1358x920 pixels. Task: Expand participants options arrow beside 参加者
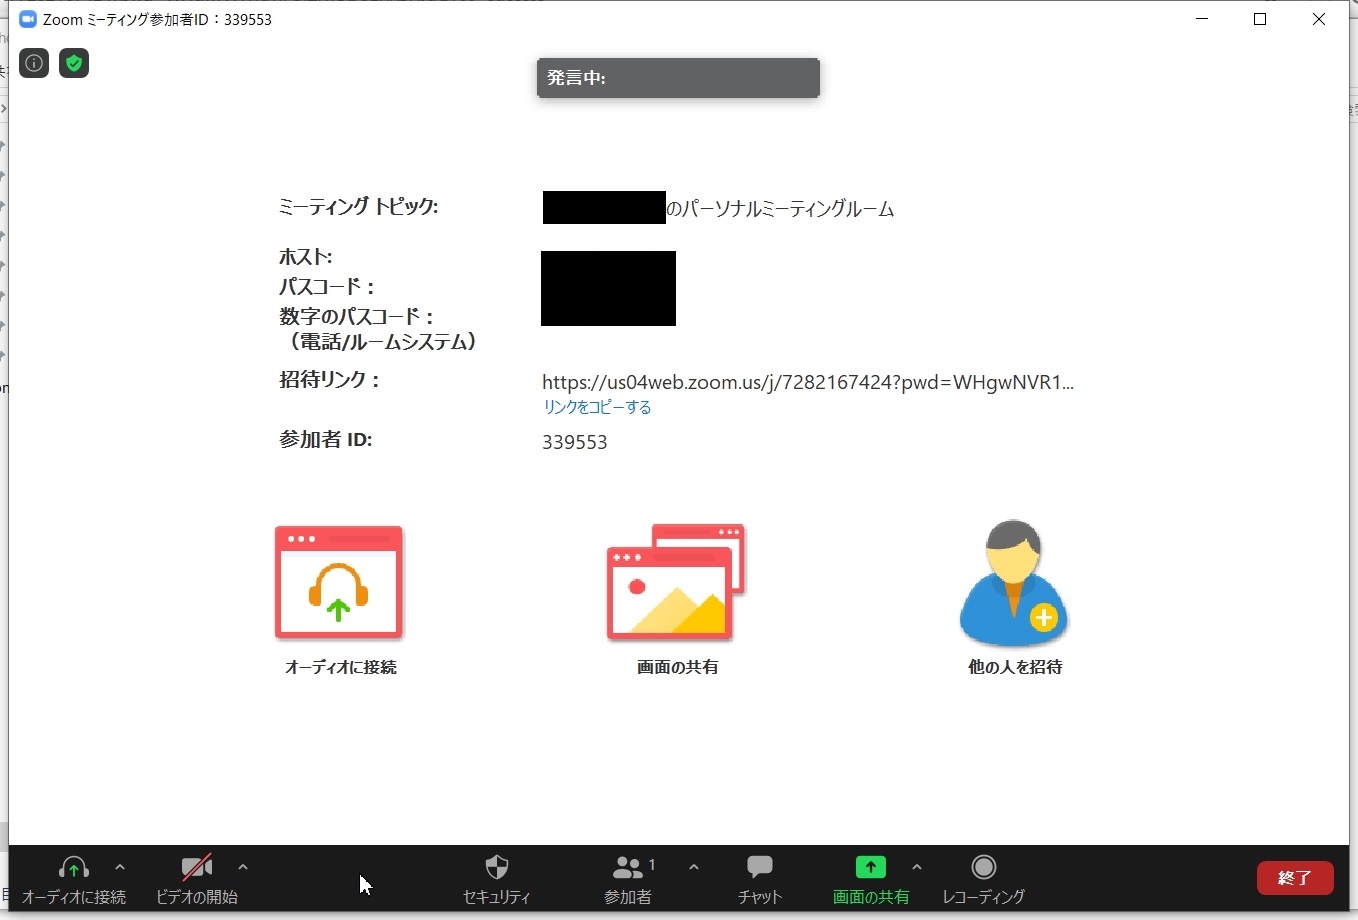[694, 867]
